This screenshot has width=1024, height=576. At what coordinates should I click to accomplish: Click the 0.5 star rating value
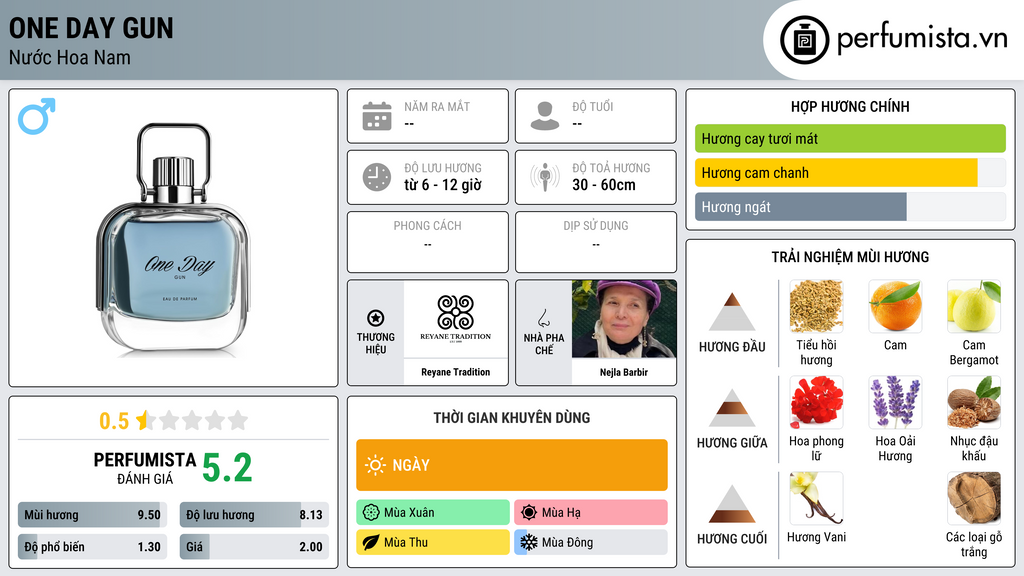(114, 421)
